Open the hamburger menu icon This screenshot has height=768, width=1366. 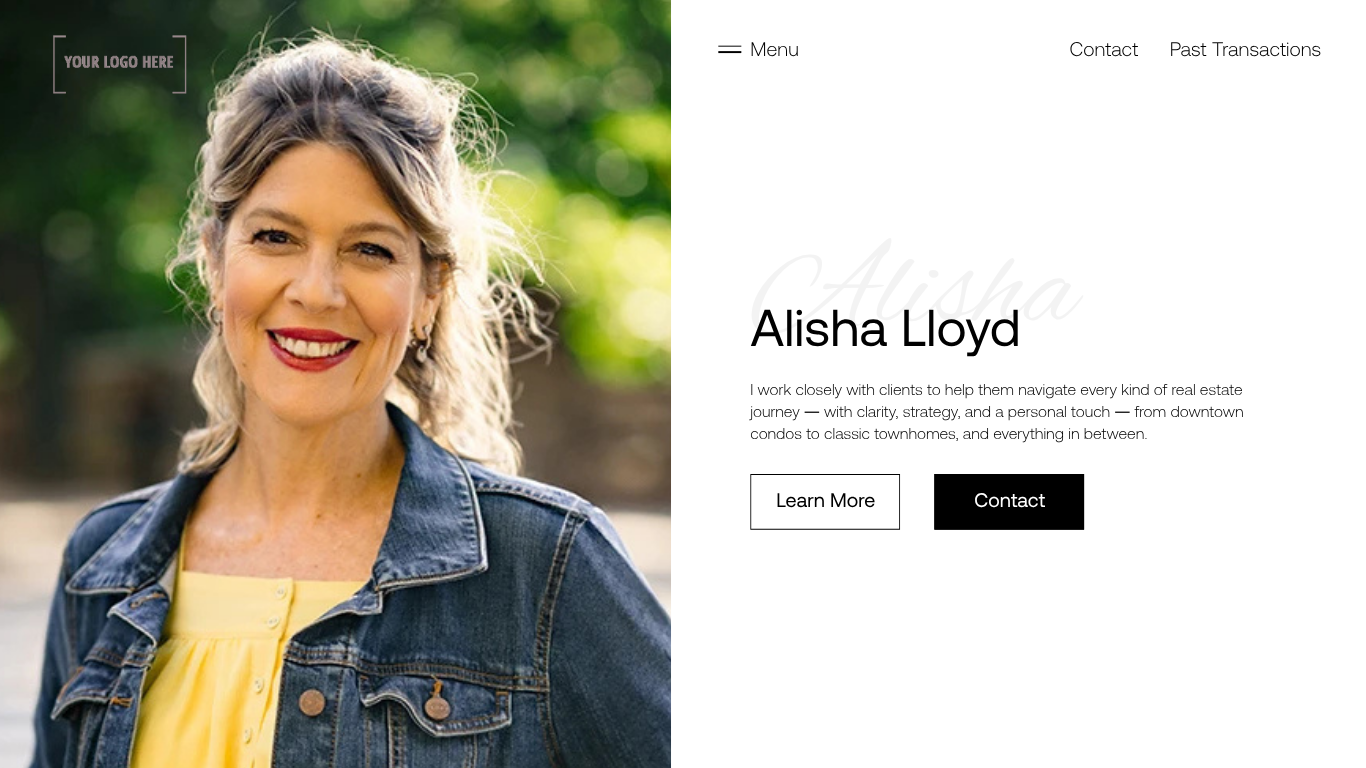[729, 50]
